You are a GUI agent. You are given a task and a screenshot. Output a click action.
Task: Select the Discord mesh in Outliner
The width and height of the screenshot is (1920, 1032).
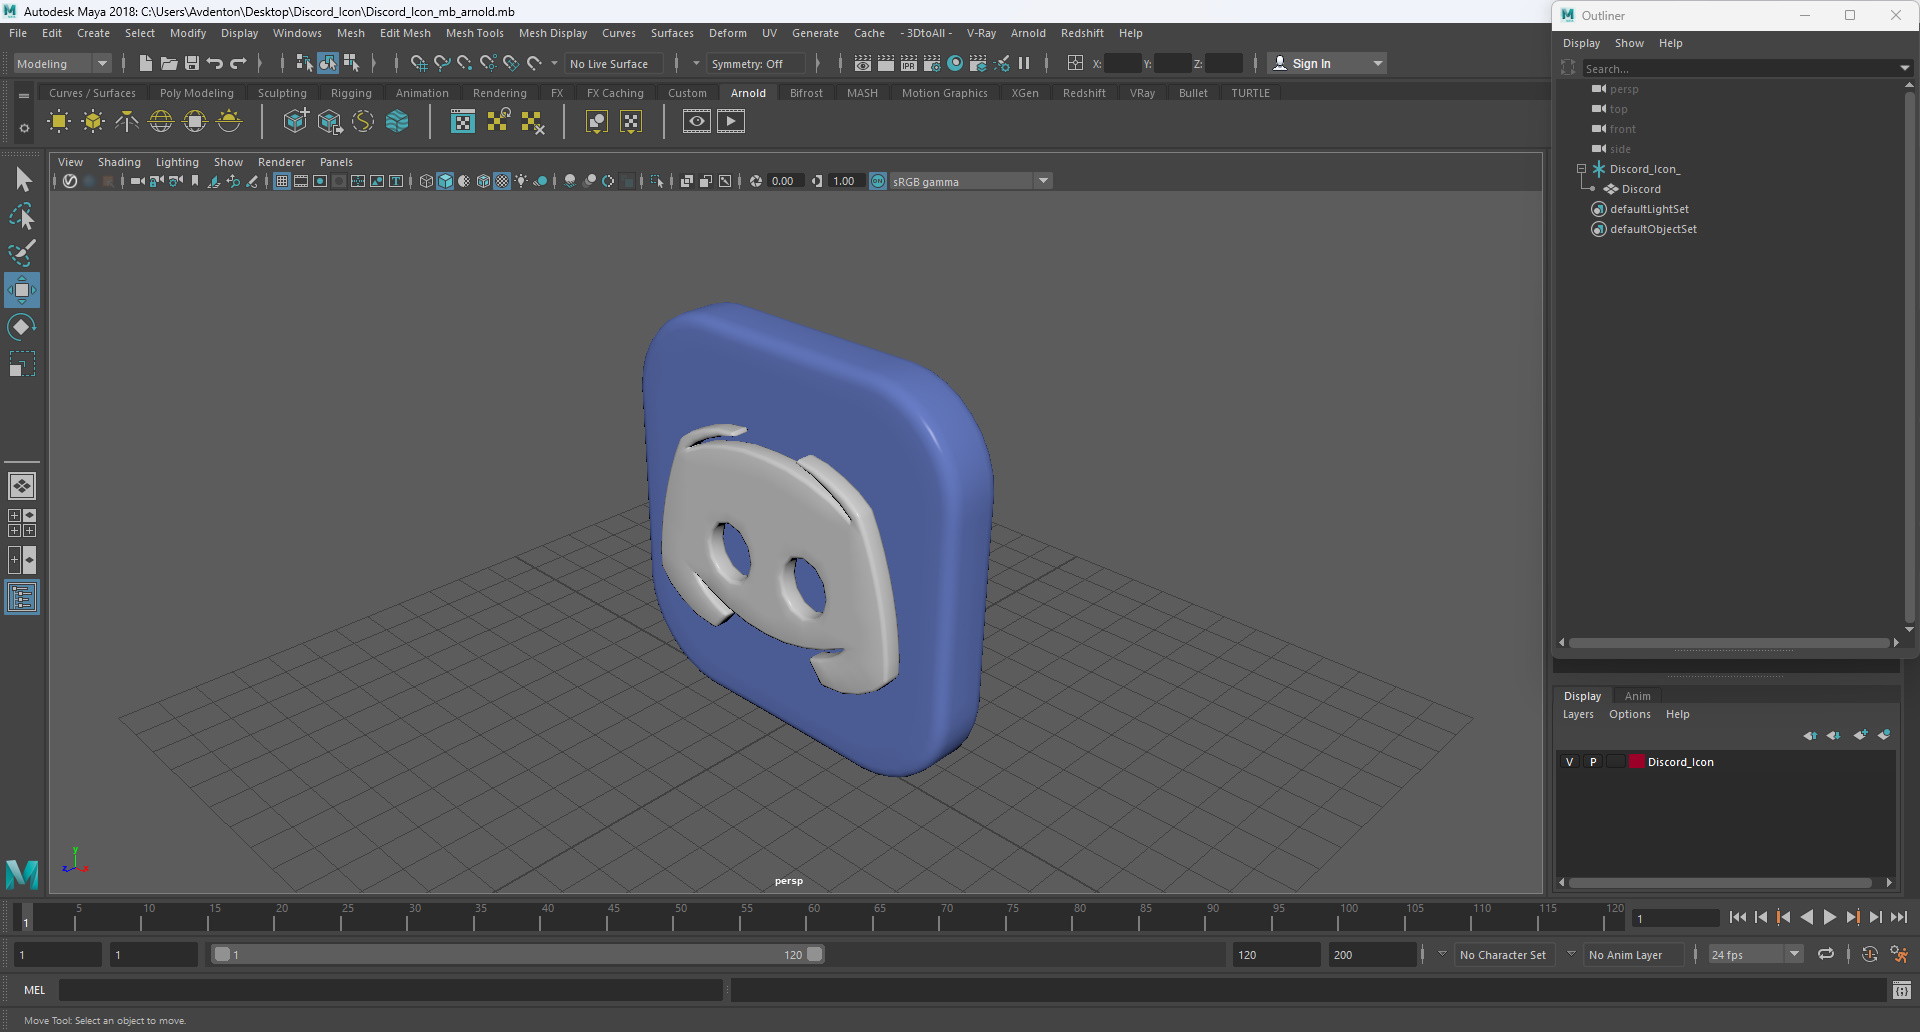coord(1640,189)
